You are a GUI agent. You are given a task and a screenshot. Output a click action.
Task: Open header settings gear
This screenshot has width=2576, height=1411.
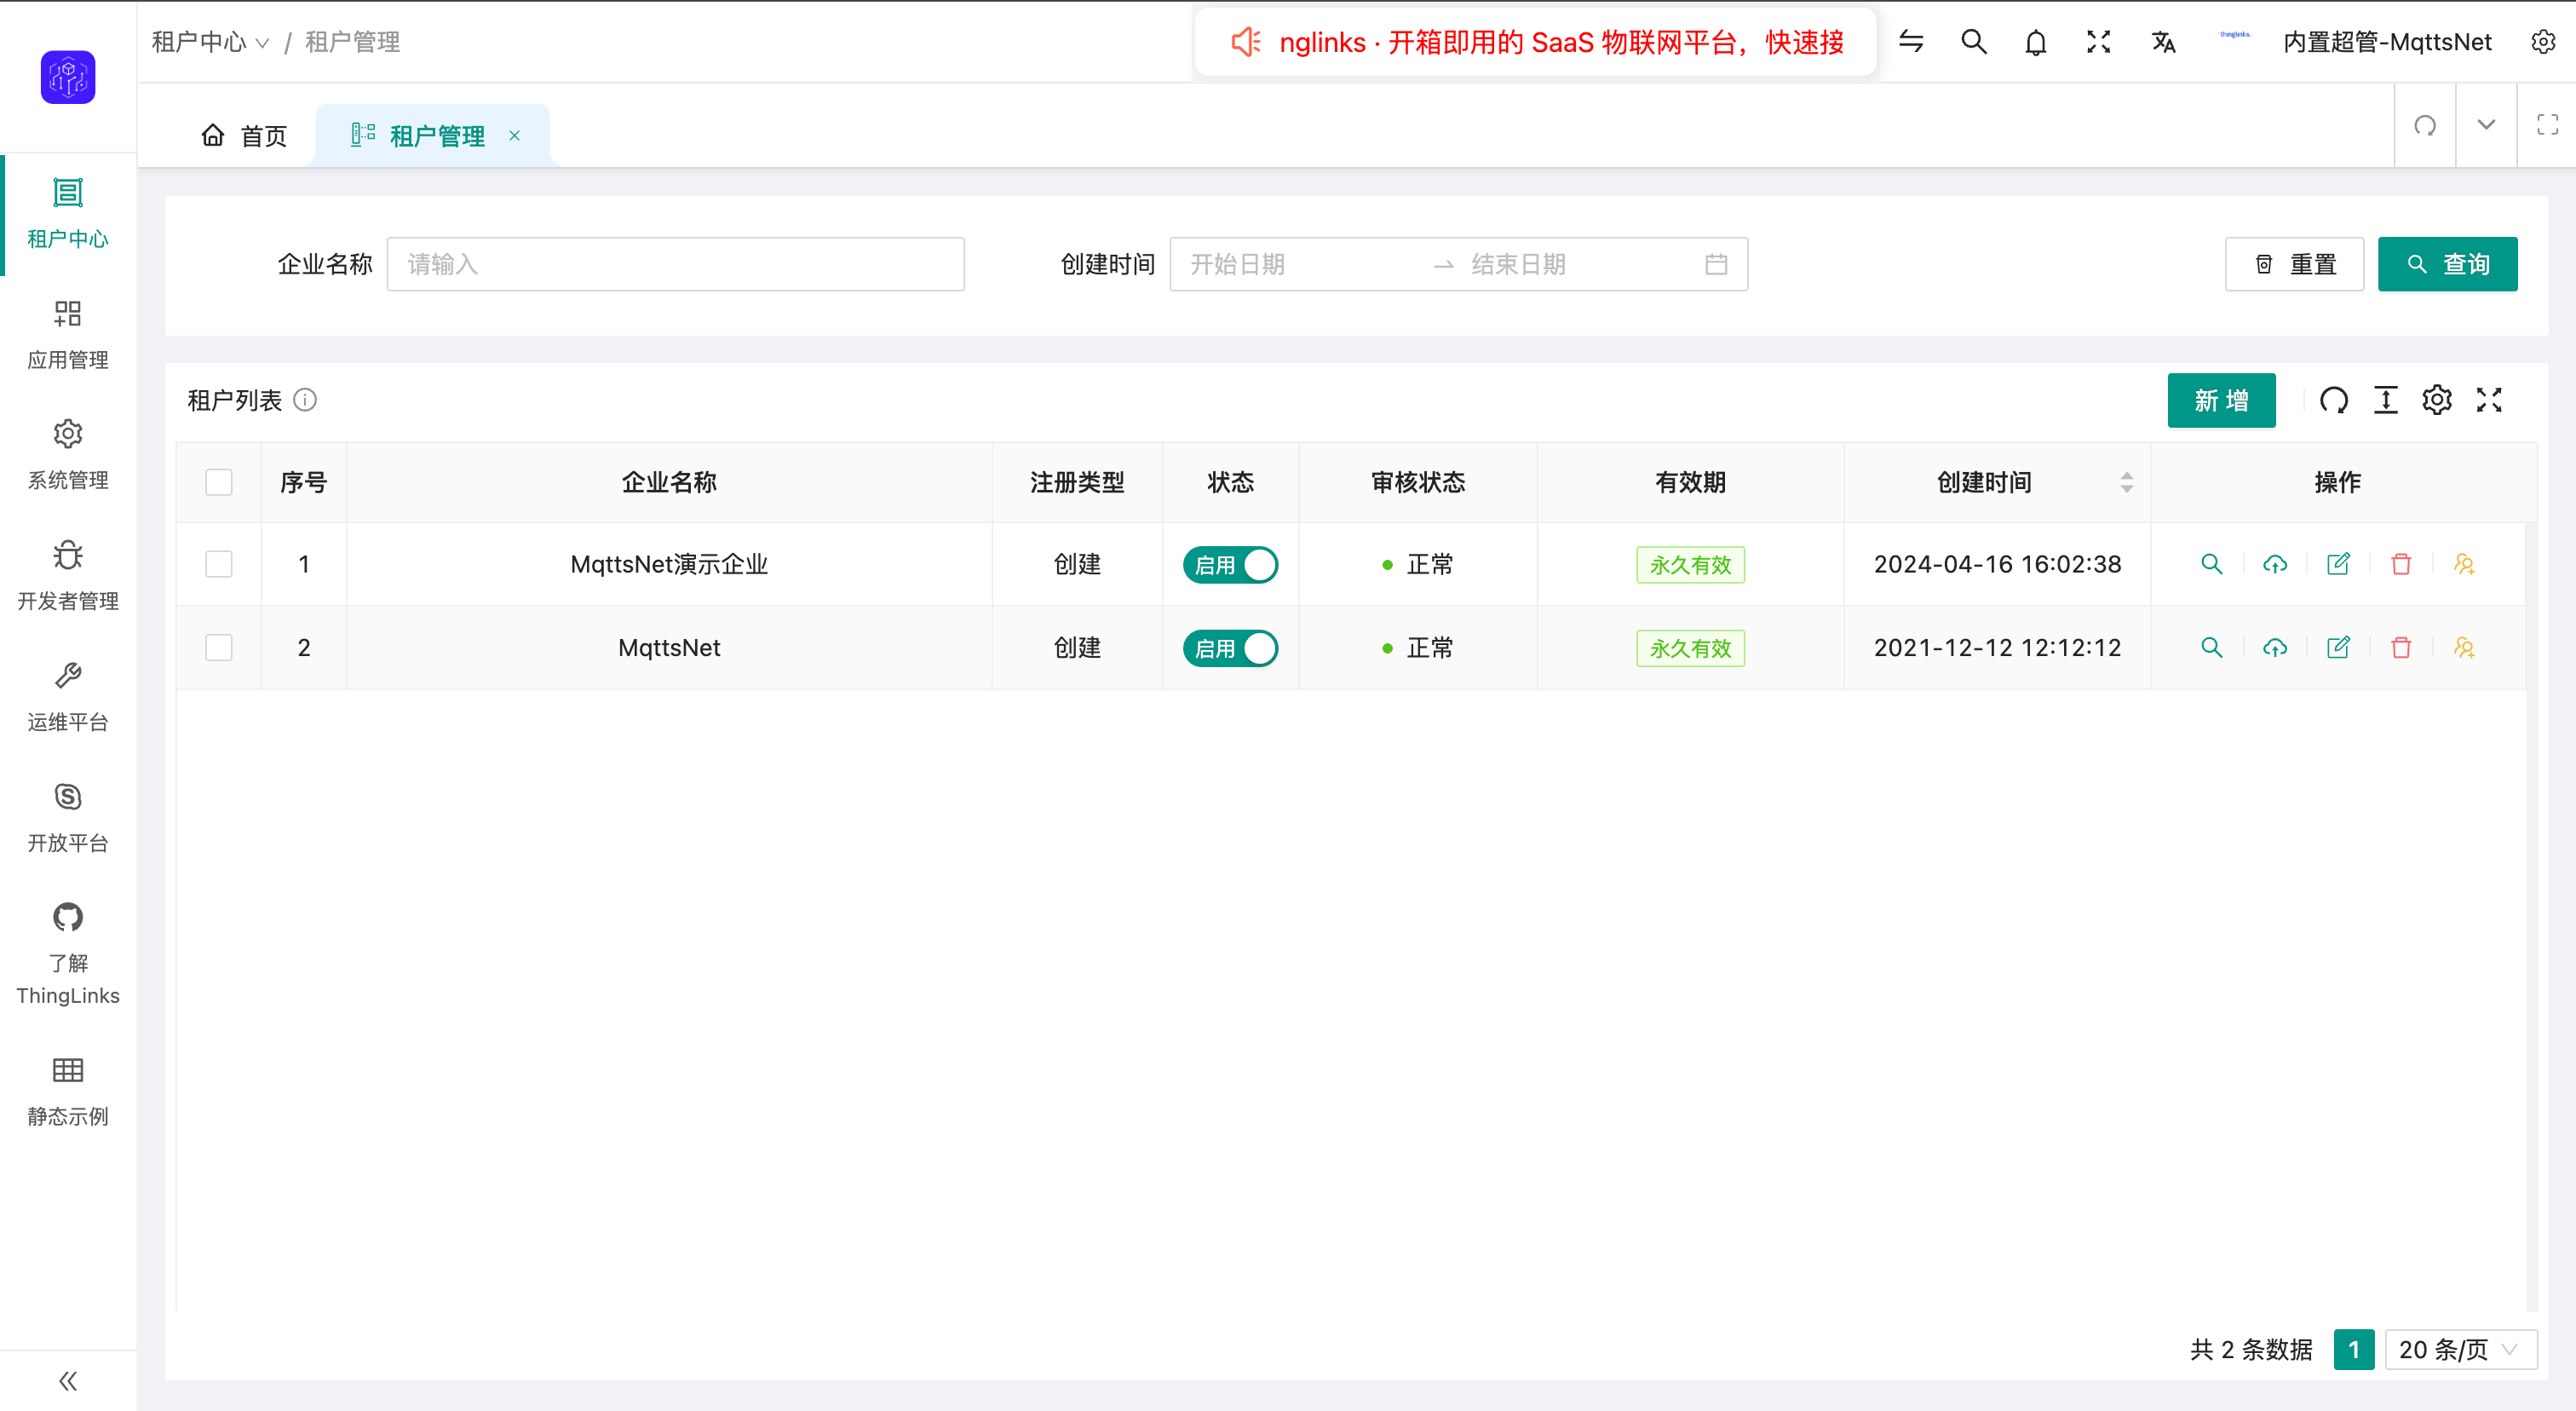tap(2543, 42)
